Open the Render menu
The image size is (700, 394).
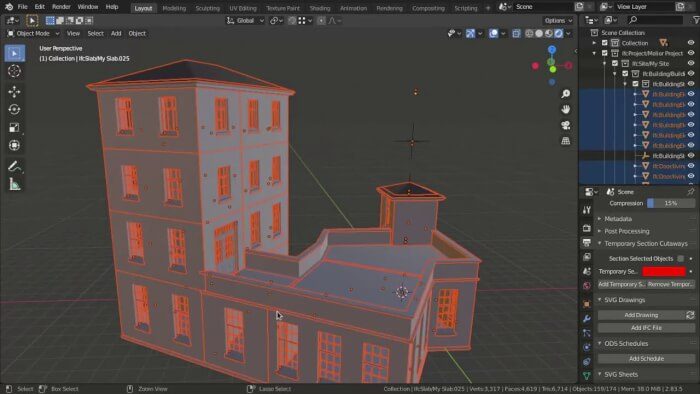[x=61, y=7]
